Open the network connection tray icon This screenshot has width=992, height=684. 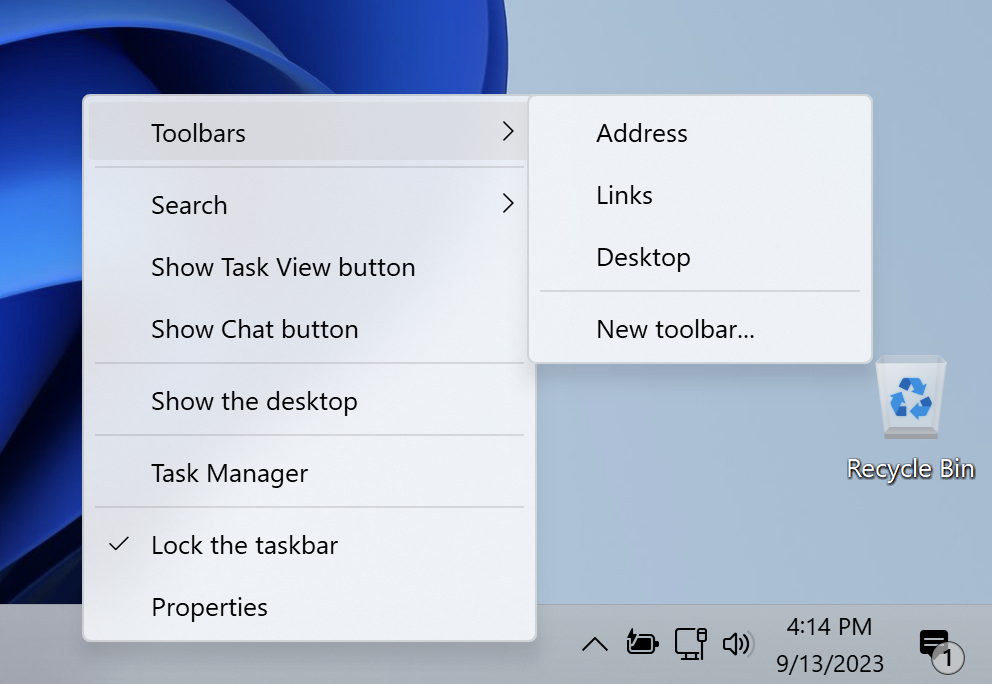tap(690, 643)
